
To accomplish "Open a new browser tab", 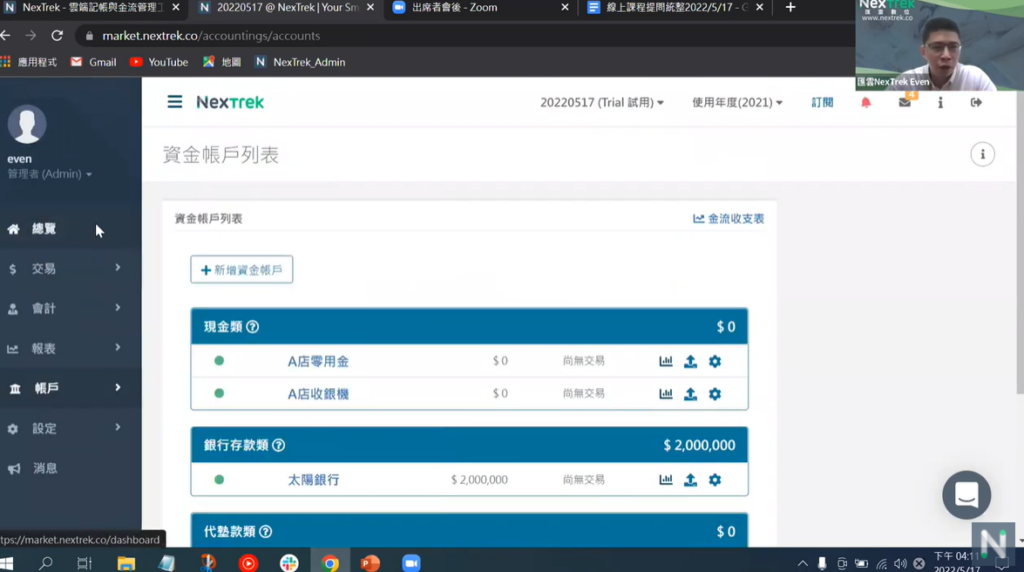I will click(790, 8).
